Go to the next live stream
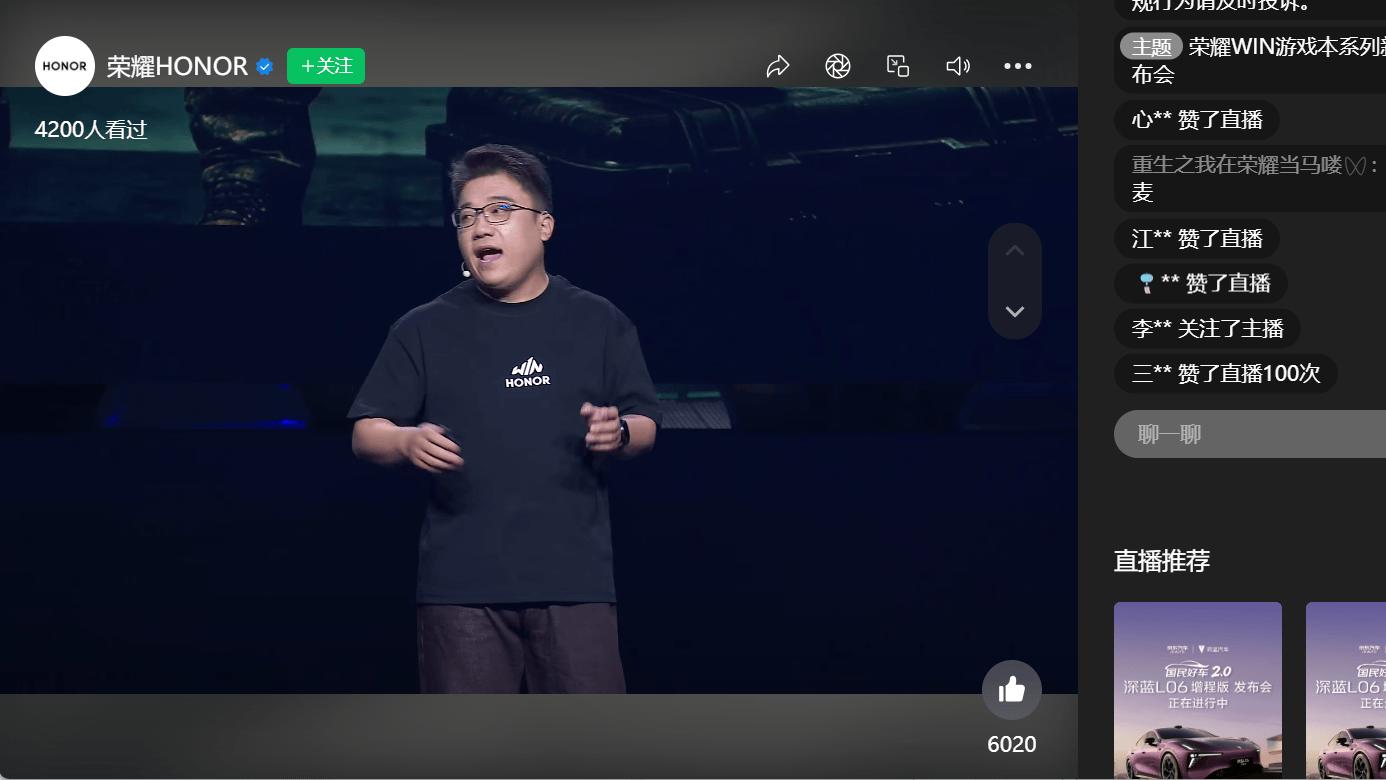The image size is (1386, 780). [x=1015, y=311]
